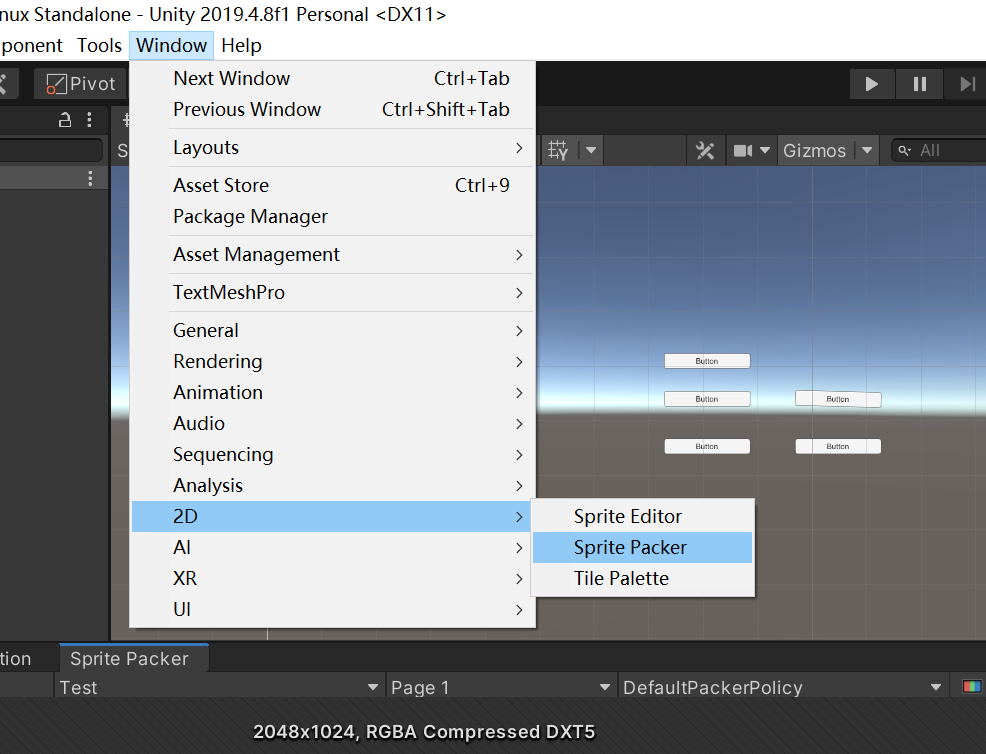This screenshot has height=754, width=986.
Task: Open scene row three-dot menu in Hierarchy
Action: pyautogui.click(x=91, y=179)
